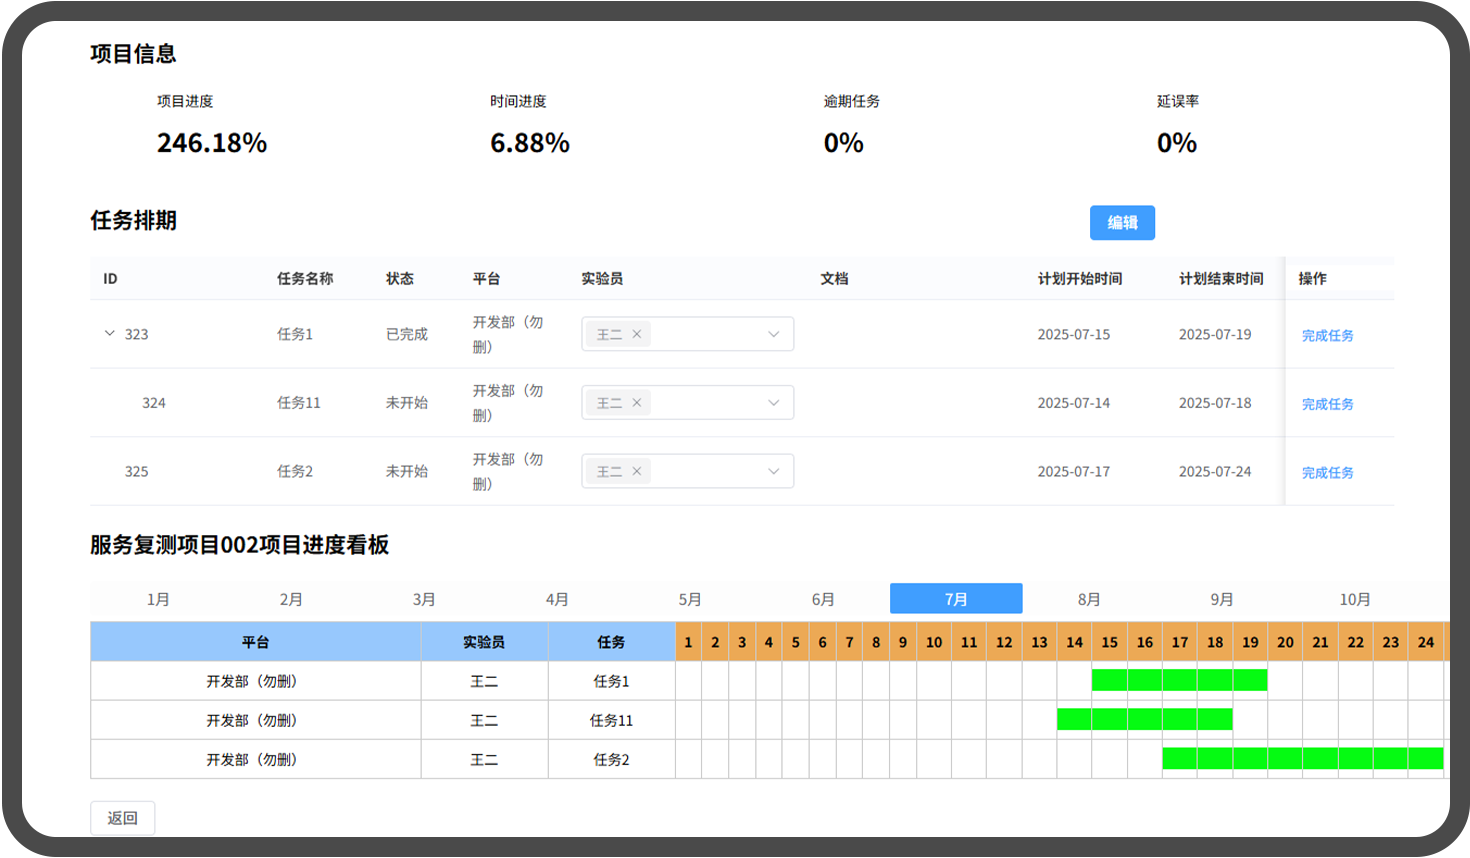Remove 王二 tag in task 323 row
This screenshot has width=1470, height=858.
(x=637, y=334)
